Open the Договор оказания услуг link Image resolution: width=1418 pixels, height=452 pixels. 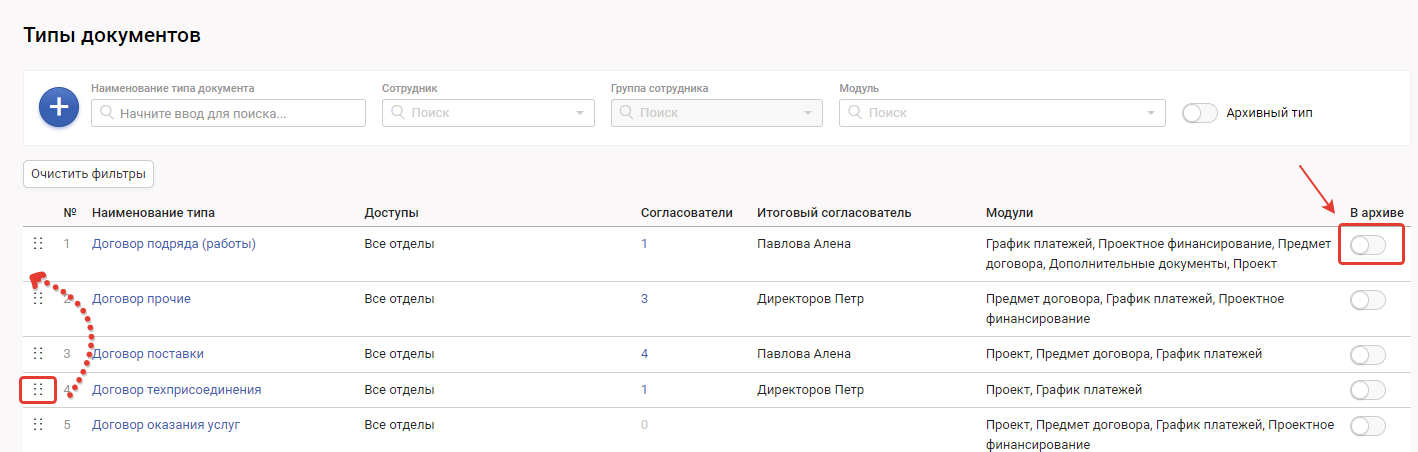165,424
